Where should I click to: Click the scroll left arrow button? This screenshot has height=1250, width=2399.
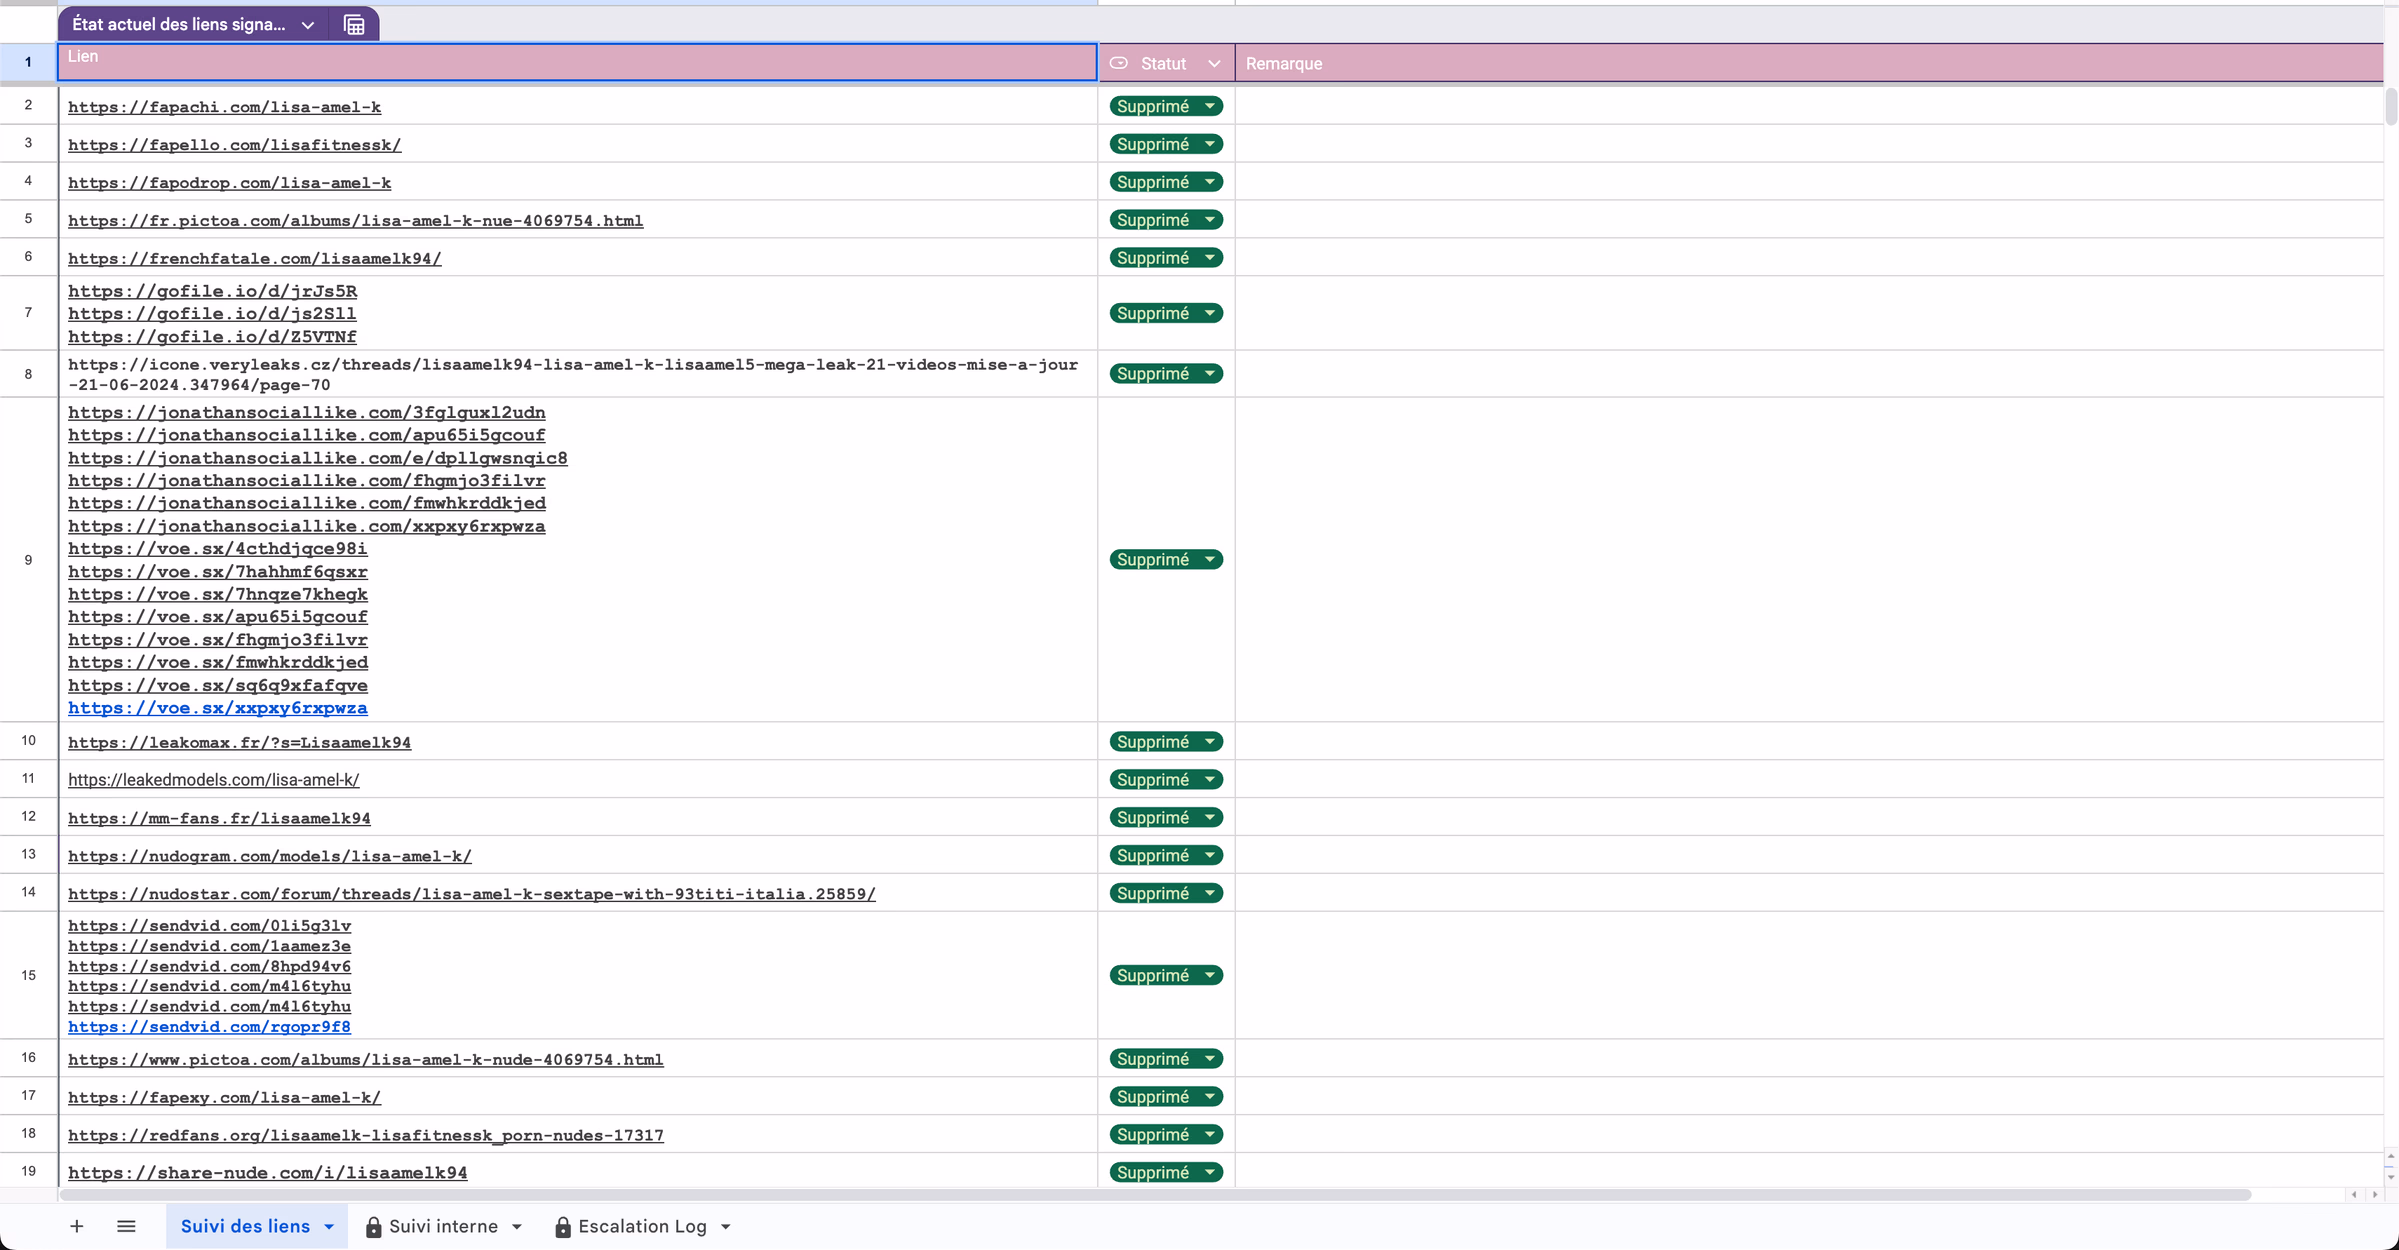(x=2354, y=1195)
